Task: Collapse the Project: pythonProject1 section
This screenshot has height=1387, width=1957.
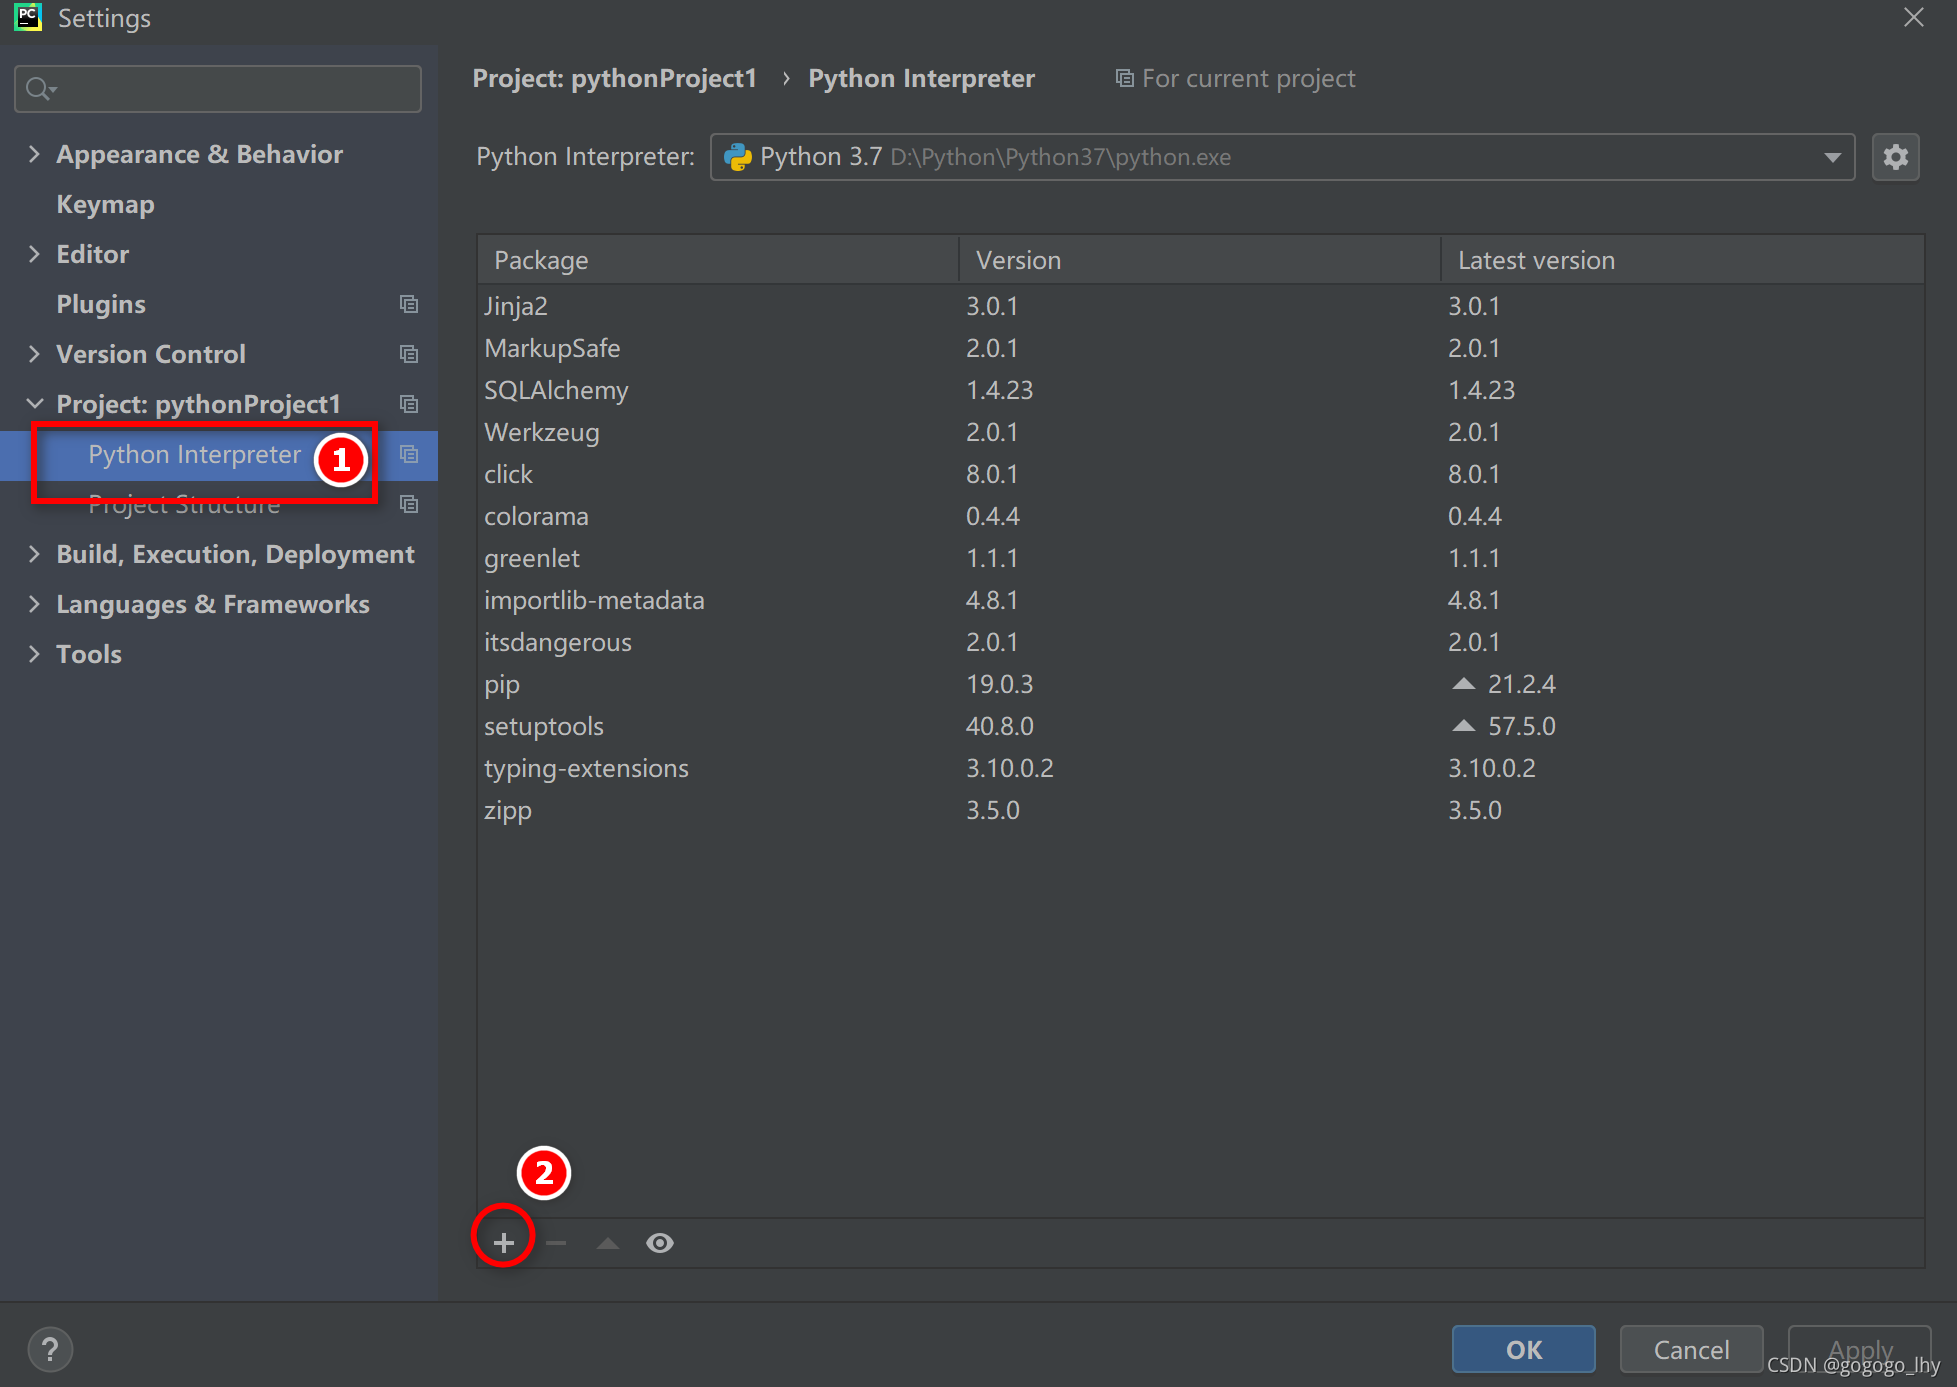Action: (35, 403)
